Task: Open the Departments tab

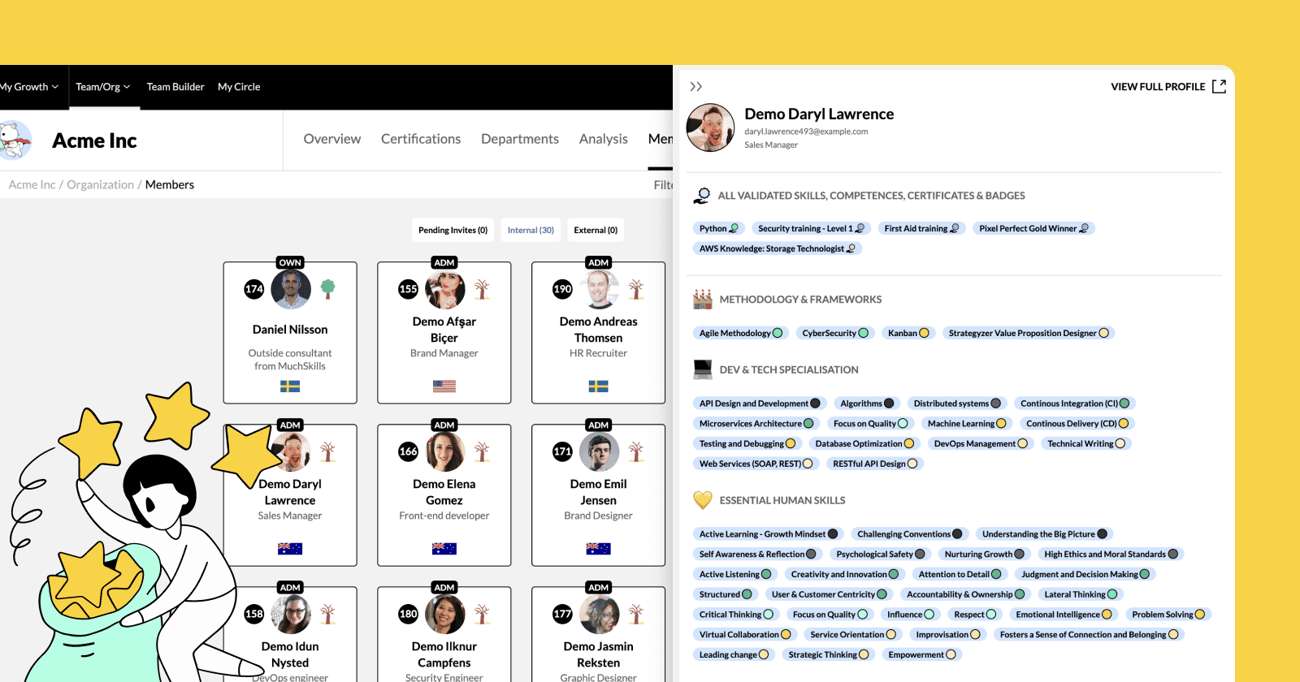Action: (520, 139)
